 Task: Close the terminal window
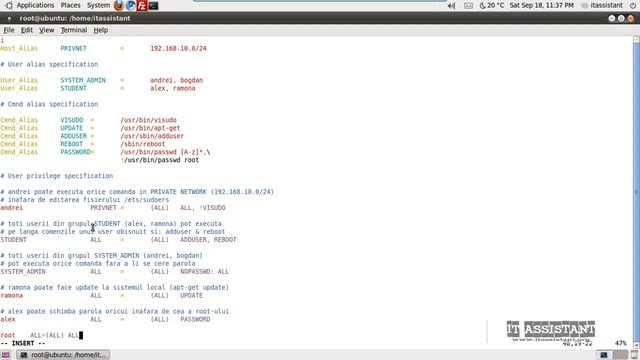(631, 18)
